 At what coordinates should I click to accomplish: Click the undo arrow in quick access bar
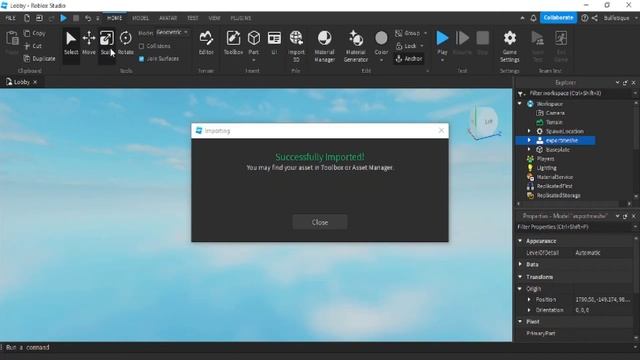(x=88, y=18)
